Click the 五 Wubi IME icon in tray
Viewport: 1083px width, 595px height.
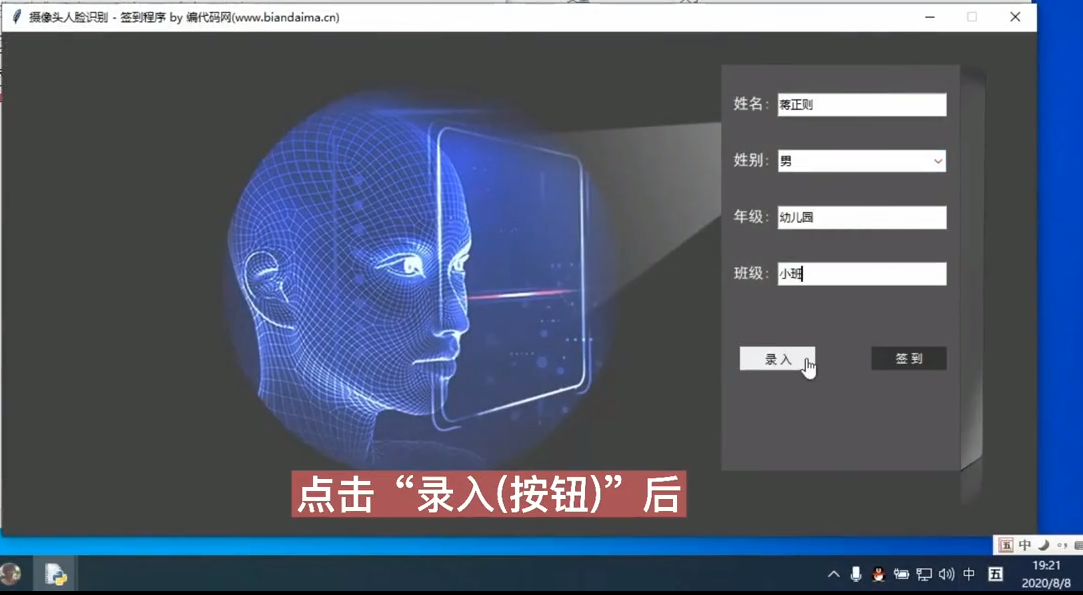click(x=994, y=574)
